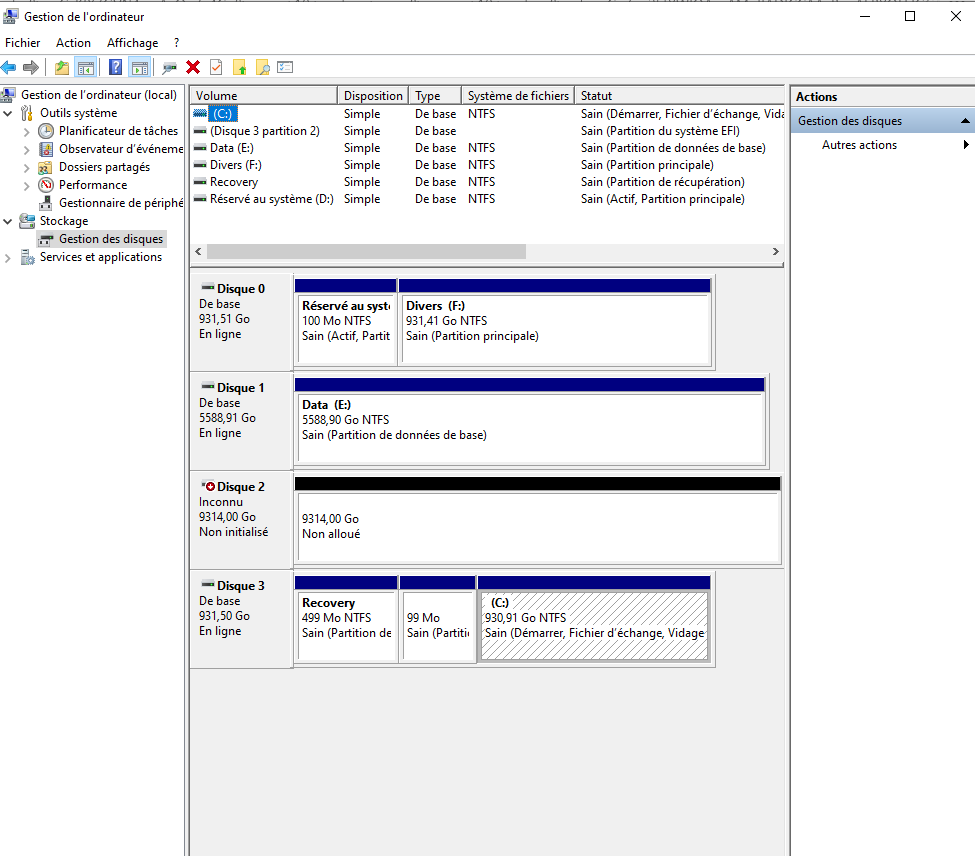Image resolution: width=975 pixels, height=856 pixels.
Task: Click the volume list scroll left arrow
Action: click(198, 251)
